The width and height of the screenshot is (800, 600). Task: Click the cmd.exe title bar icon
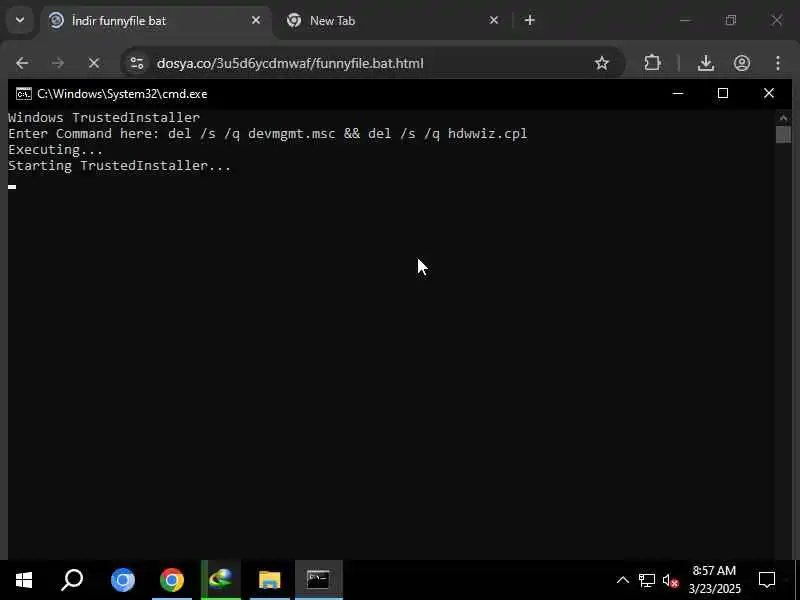pyautogui.click(x=23, y=94)
